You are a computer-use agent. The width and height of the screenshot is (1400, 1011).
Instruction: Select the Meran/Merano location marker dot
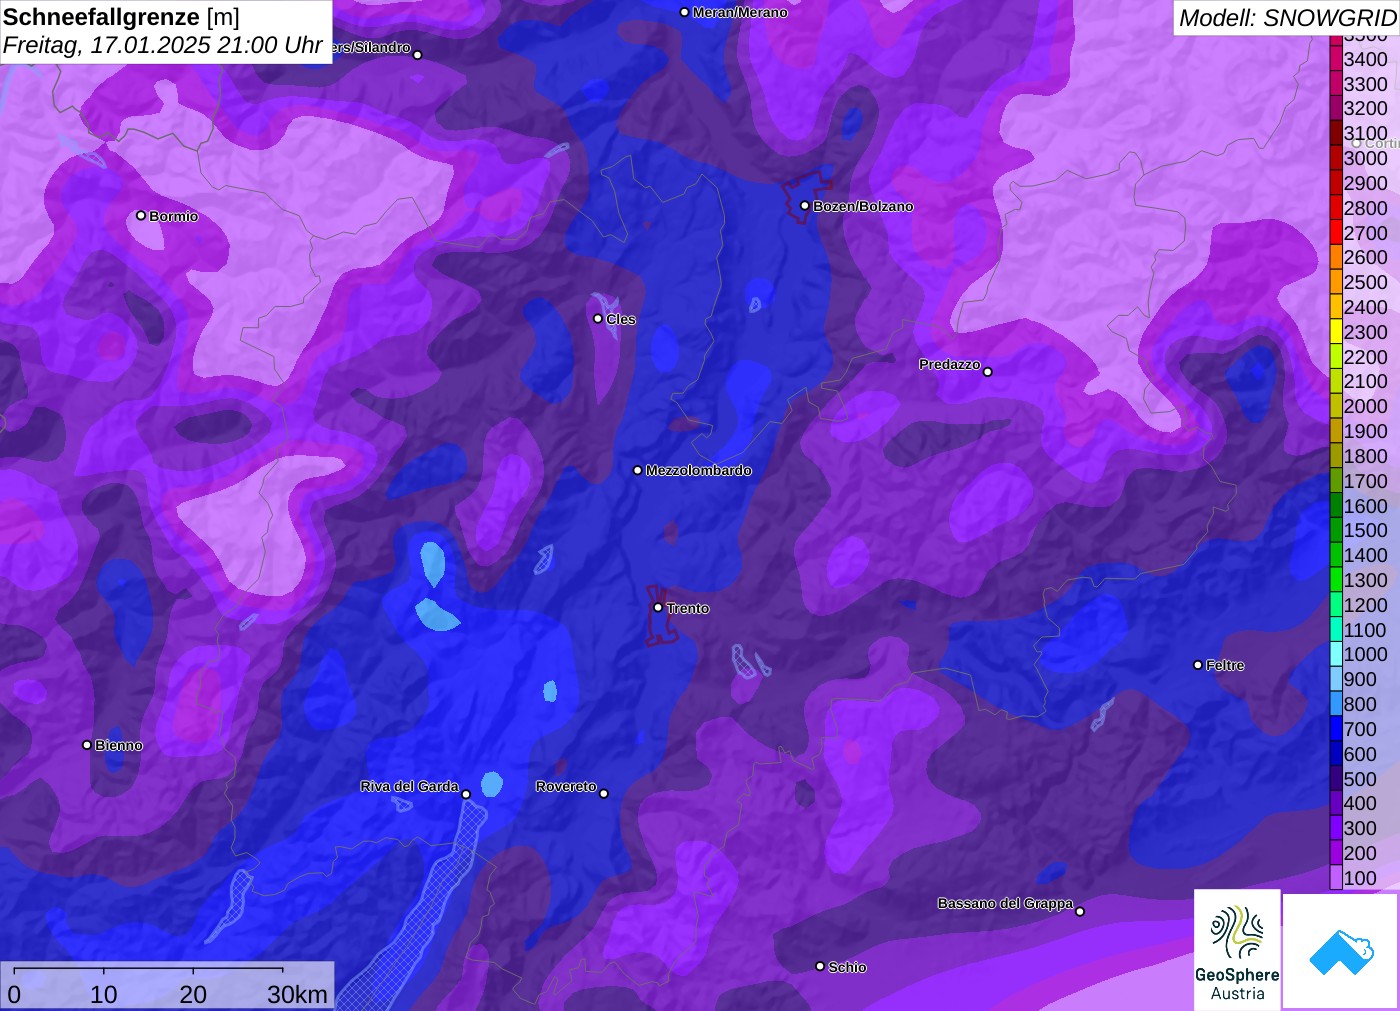click(685, 13)
